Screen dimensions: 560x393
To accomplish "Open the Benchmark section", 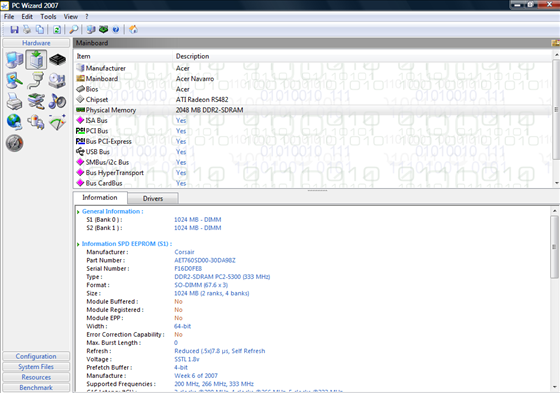I will click(36, 387).
